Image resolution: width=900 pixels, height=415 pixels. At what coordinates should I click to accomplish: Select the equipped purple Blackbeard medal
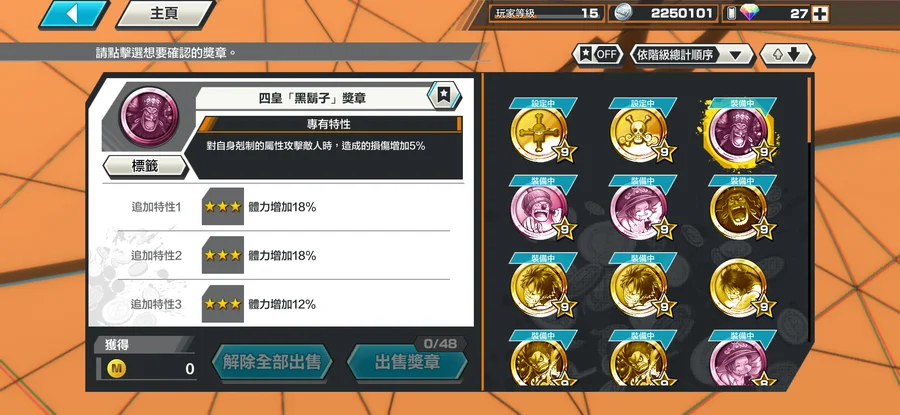pyautogui.click(x=741, y=133)
